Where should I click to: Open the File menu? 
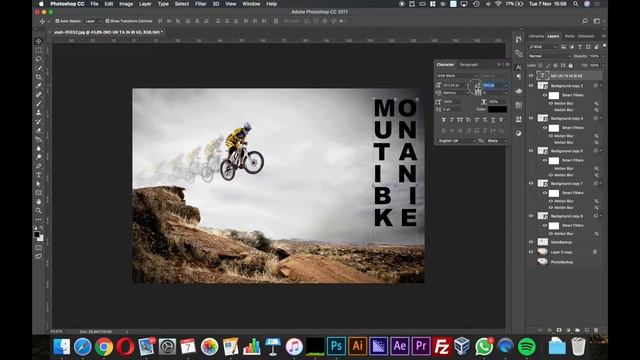[x=94, y=4]
